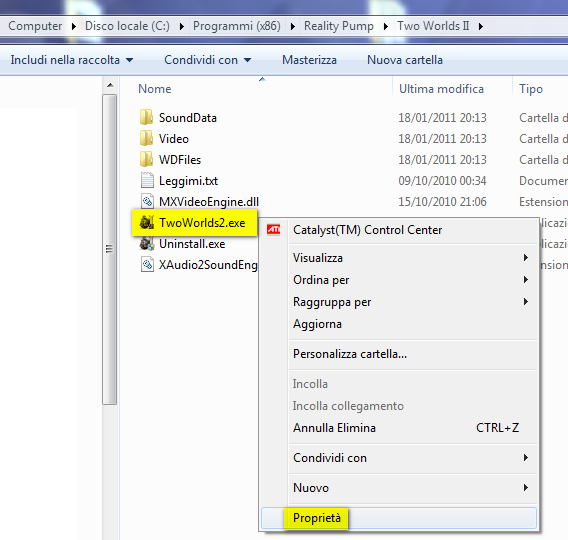Image resolution: width=568 pixels, height=540 pixels.
Task: Click date 09/10/2010 00:34 cell
Action: (x=442, y=181)
